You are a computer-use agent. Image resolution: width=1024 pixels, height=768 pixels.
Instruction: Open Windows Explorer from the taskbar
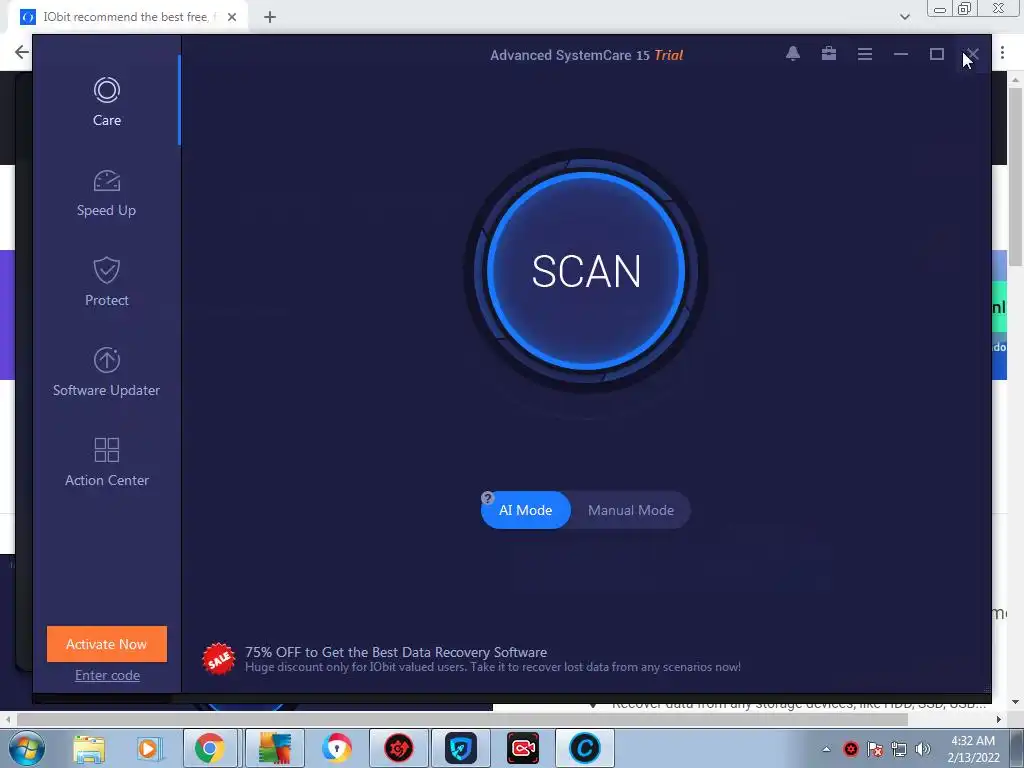(x=89, y=748)
